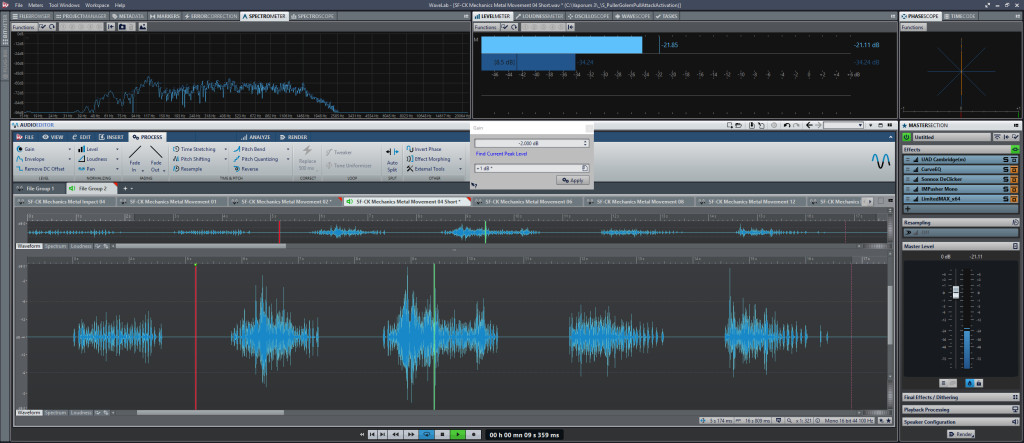This screenshot has width=1024, height=443.
Task: Open the Pan normalizer
Action: [x=89, y=169]
